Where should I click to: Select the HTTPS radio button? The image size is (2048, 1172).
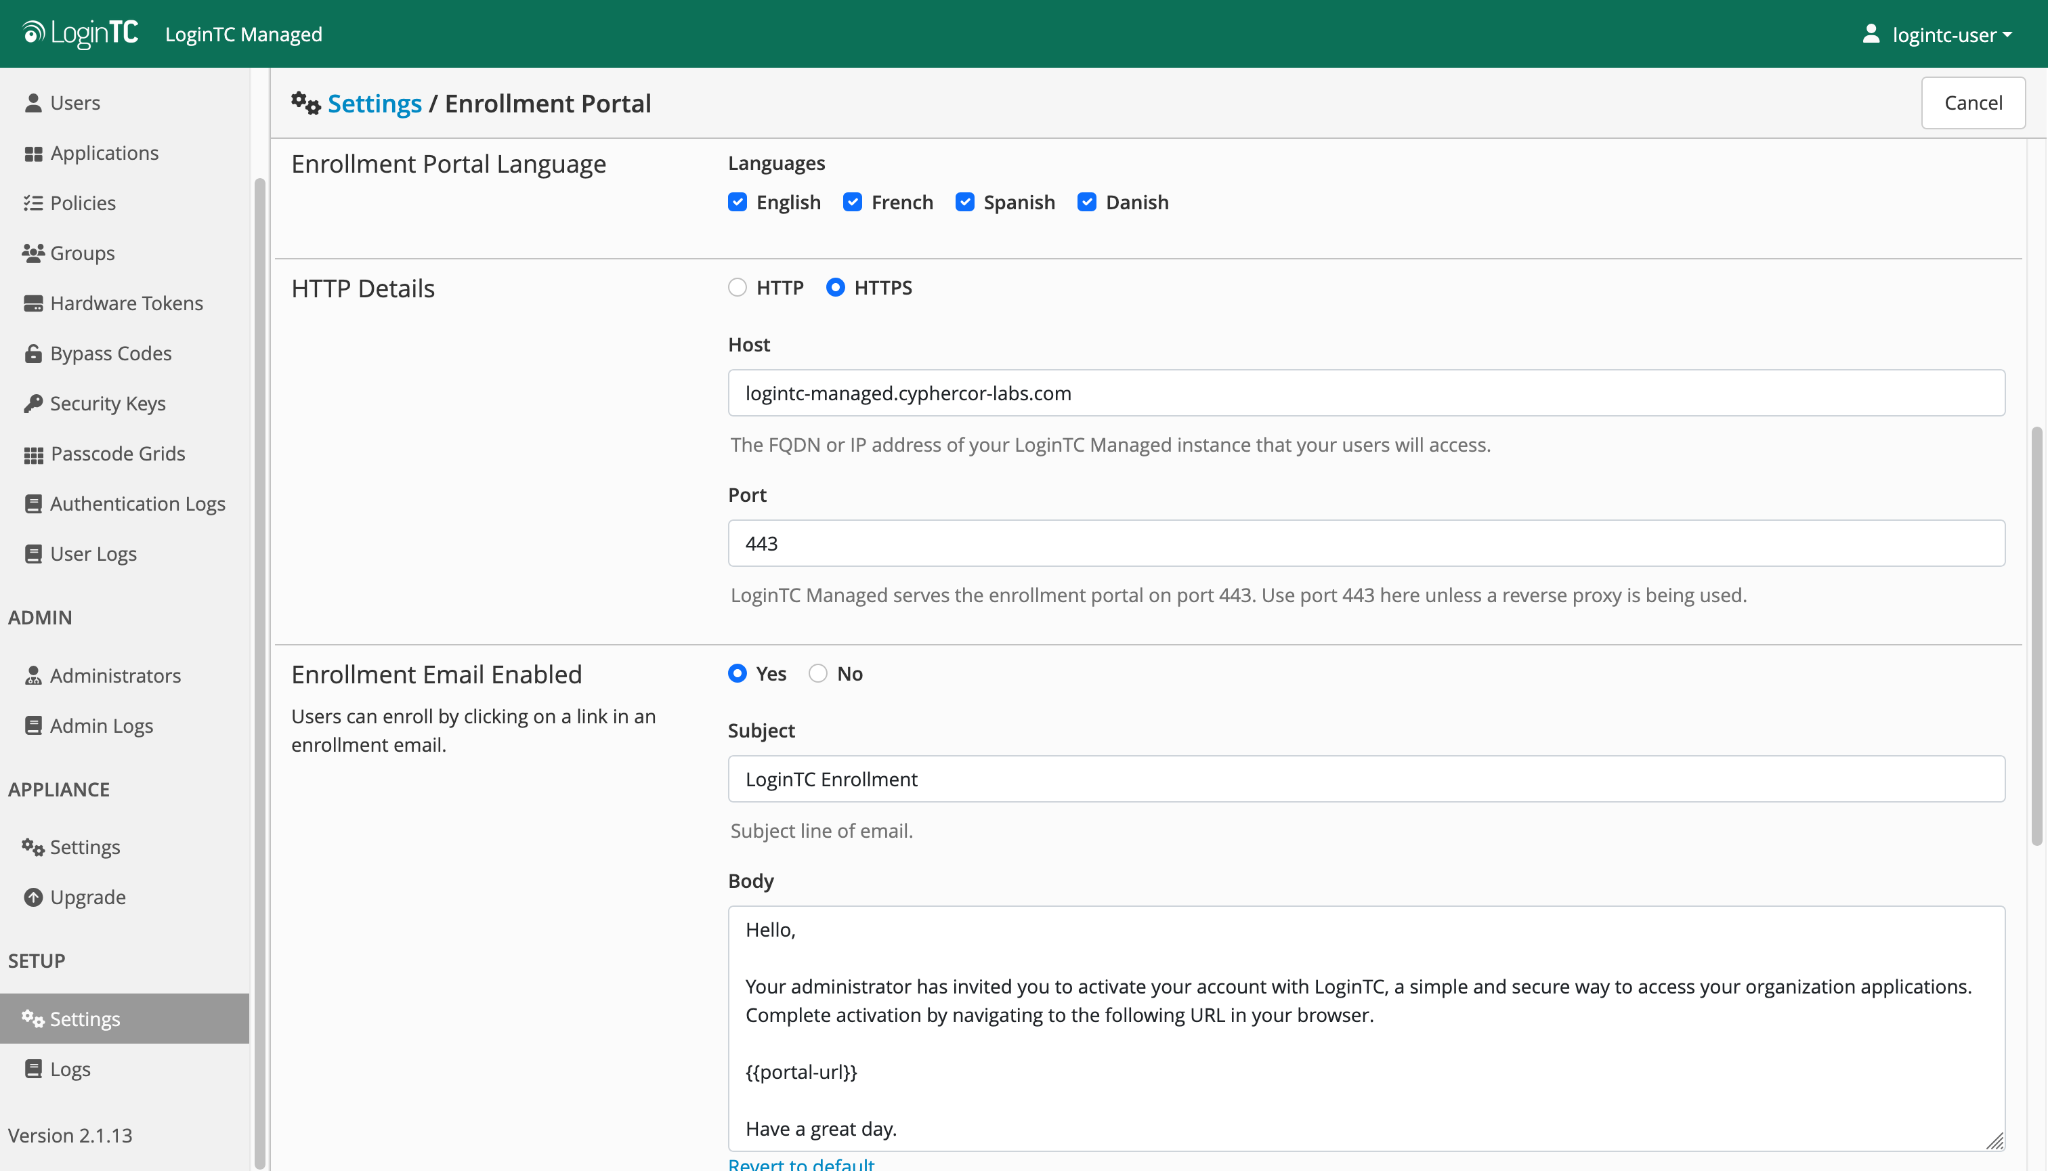pyautogui.click(x=835, y=288)
